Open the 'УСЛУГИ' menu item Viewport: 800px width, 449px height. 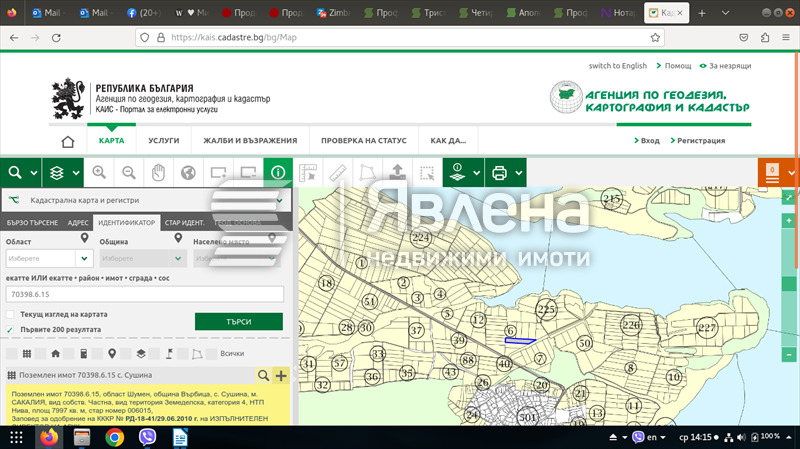[x=163, y=141]
